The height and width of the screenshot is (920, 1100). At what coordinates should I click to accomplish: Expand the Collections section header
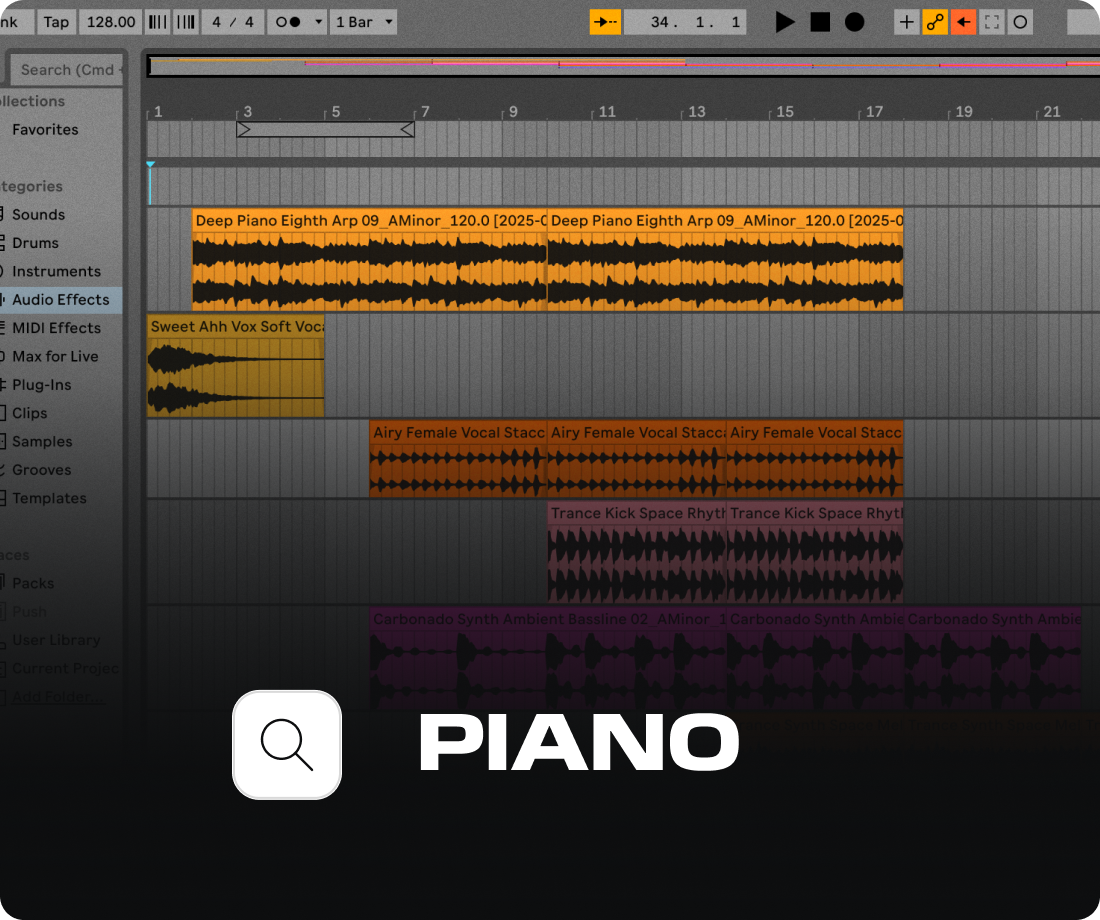[x=30, y=101]
